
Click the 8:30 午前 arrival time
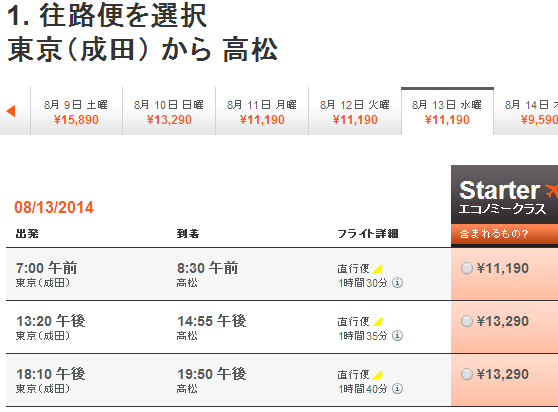coord(207,268)
